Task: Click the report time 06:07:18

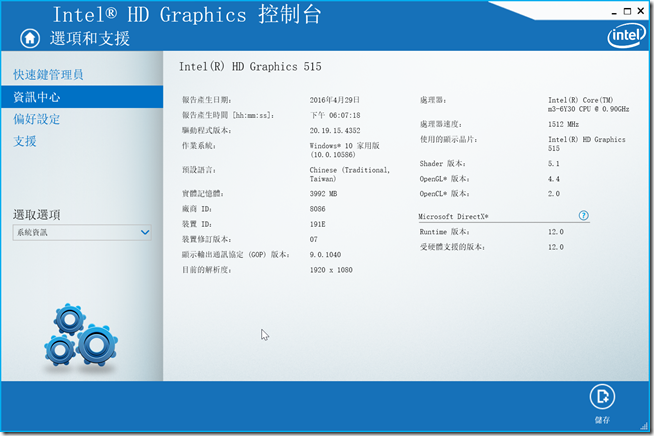Action: [345, 115]
